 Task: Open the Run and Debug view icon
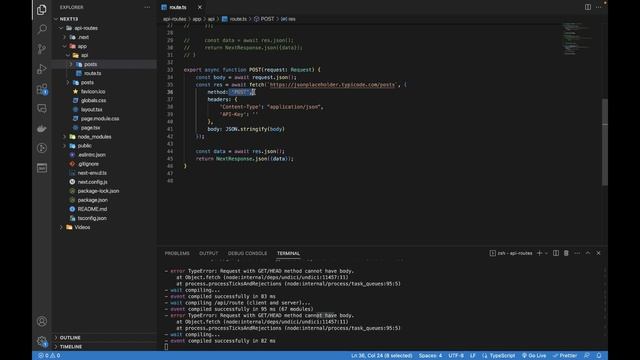(42, 69)
